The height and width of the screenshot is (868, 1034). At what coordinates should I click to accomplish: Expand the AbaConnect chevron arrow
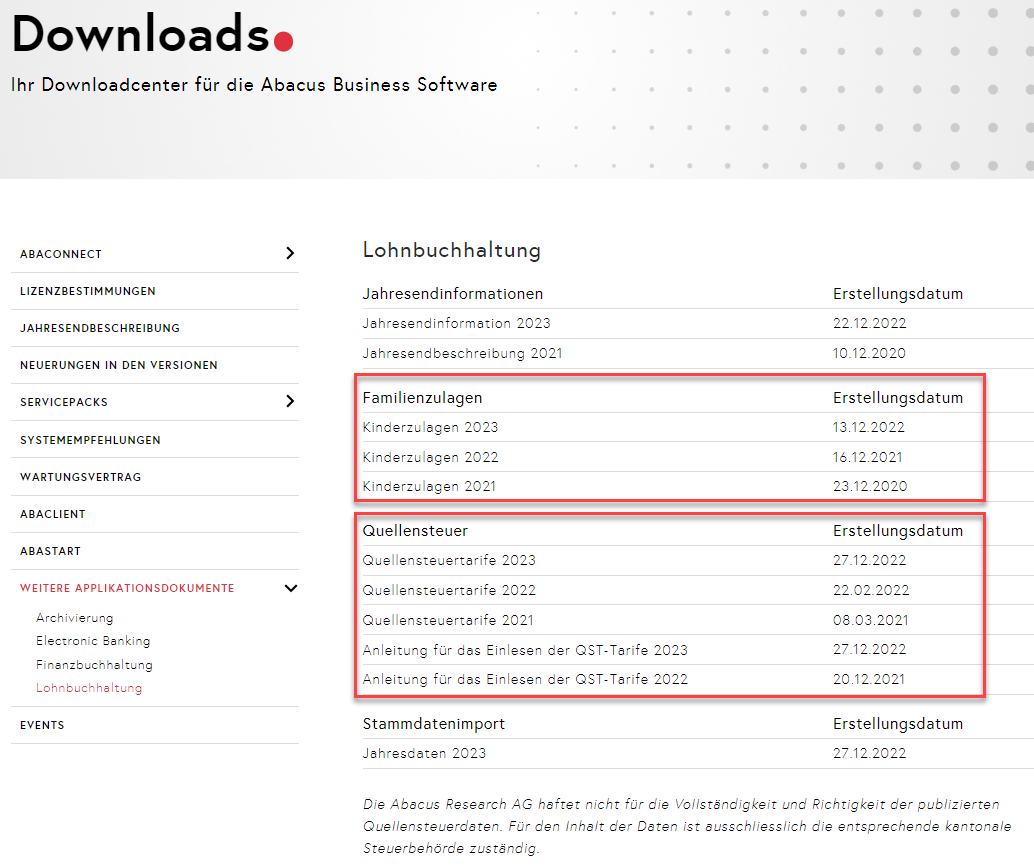[290, 253]
